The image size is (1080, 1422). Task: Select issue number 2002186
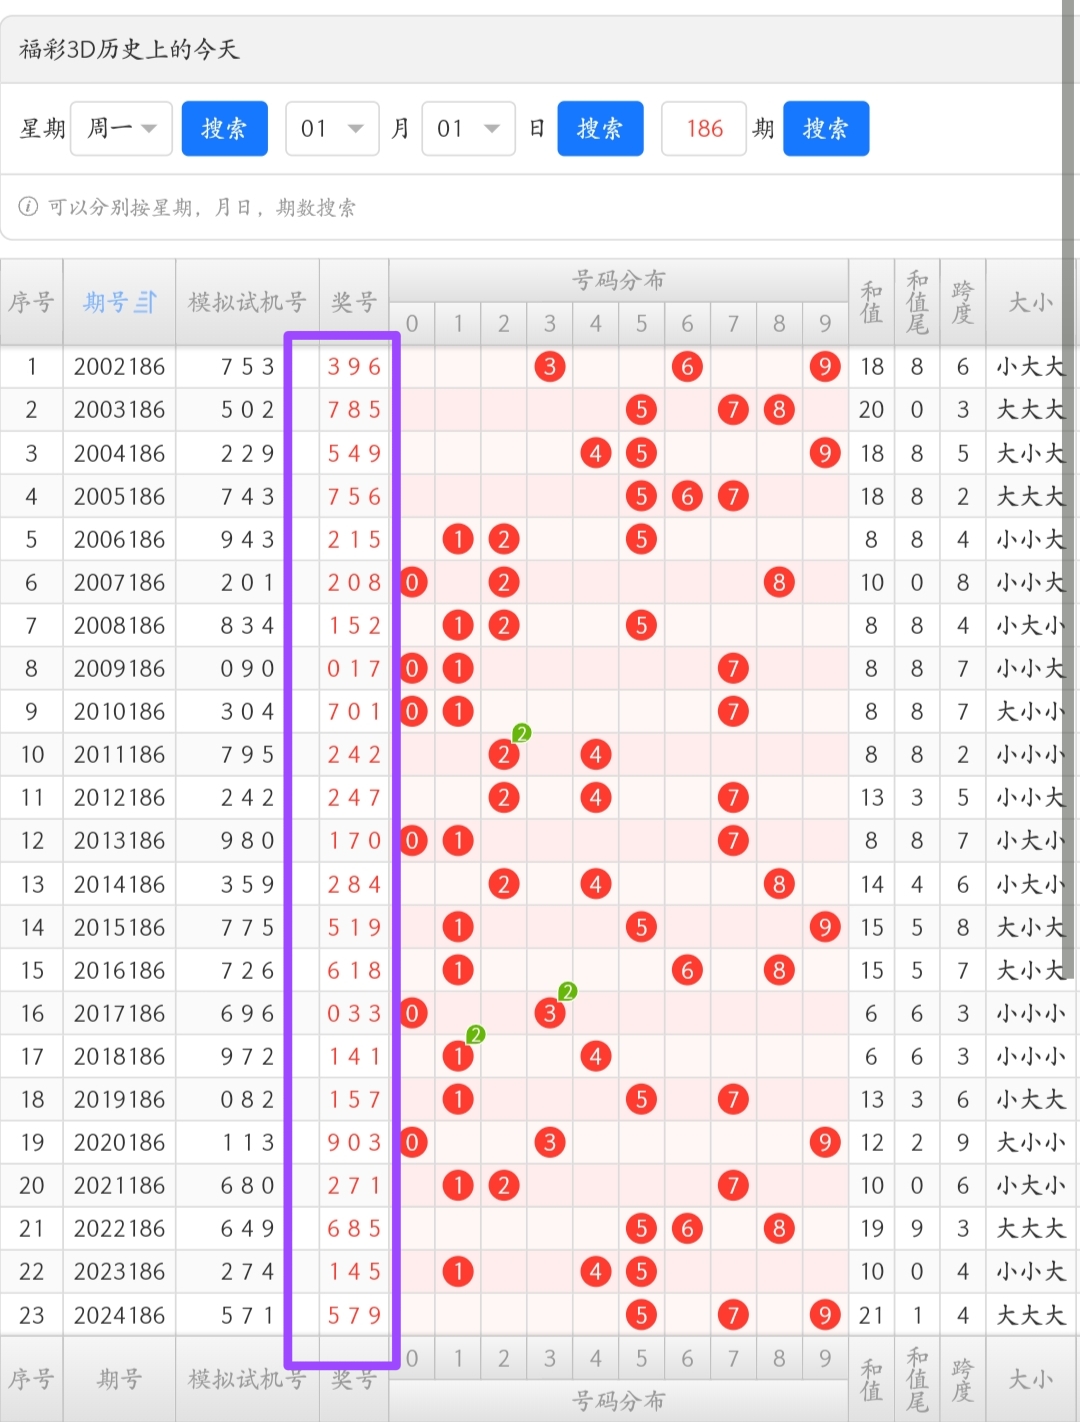(x=119, y=367)
